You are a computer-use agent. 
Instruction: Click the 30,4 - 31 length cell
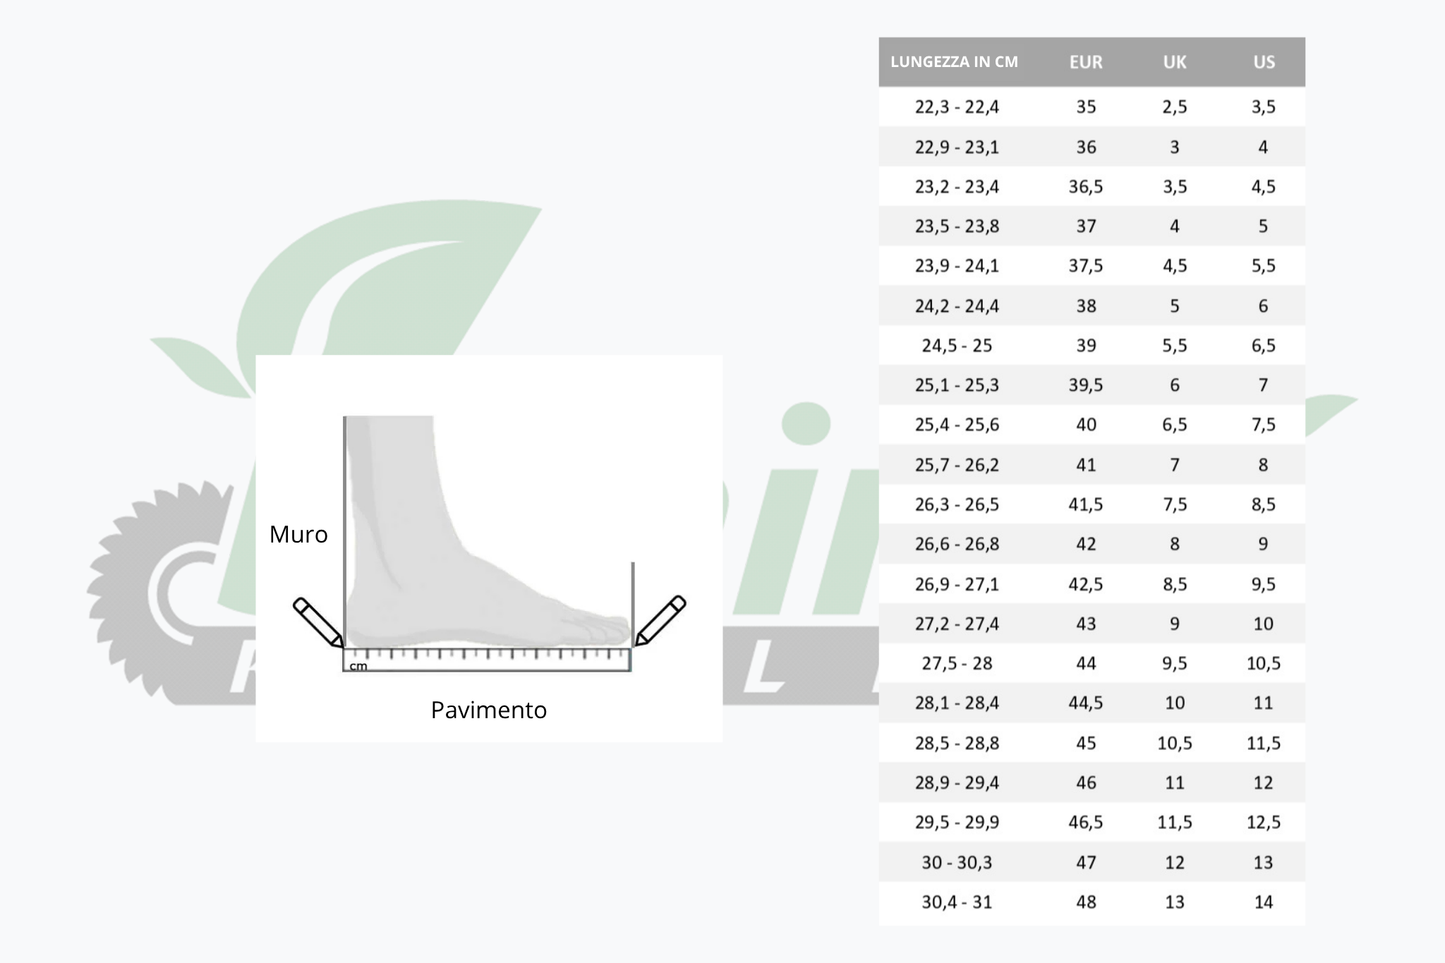point(957,902)
